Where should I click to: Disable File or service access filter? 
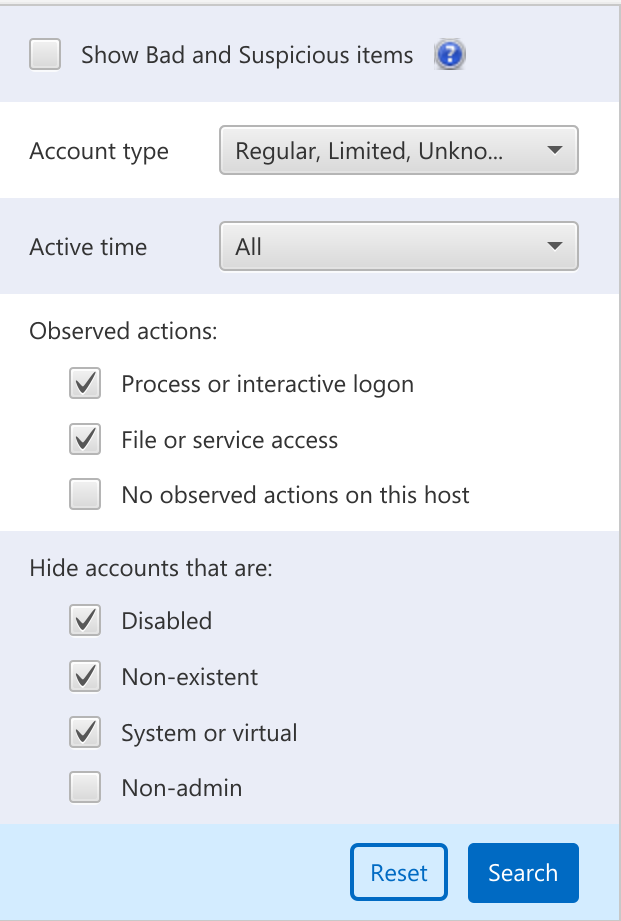click(x=85, y=439)
